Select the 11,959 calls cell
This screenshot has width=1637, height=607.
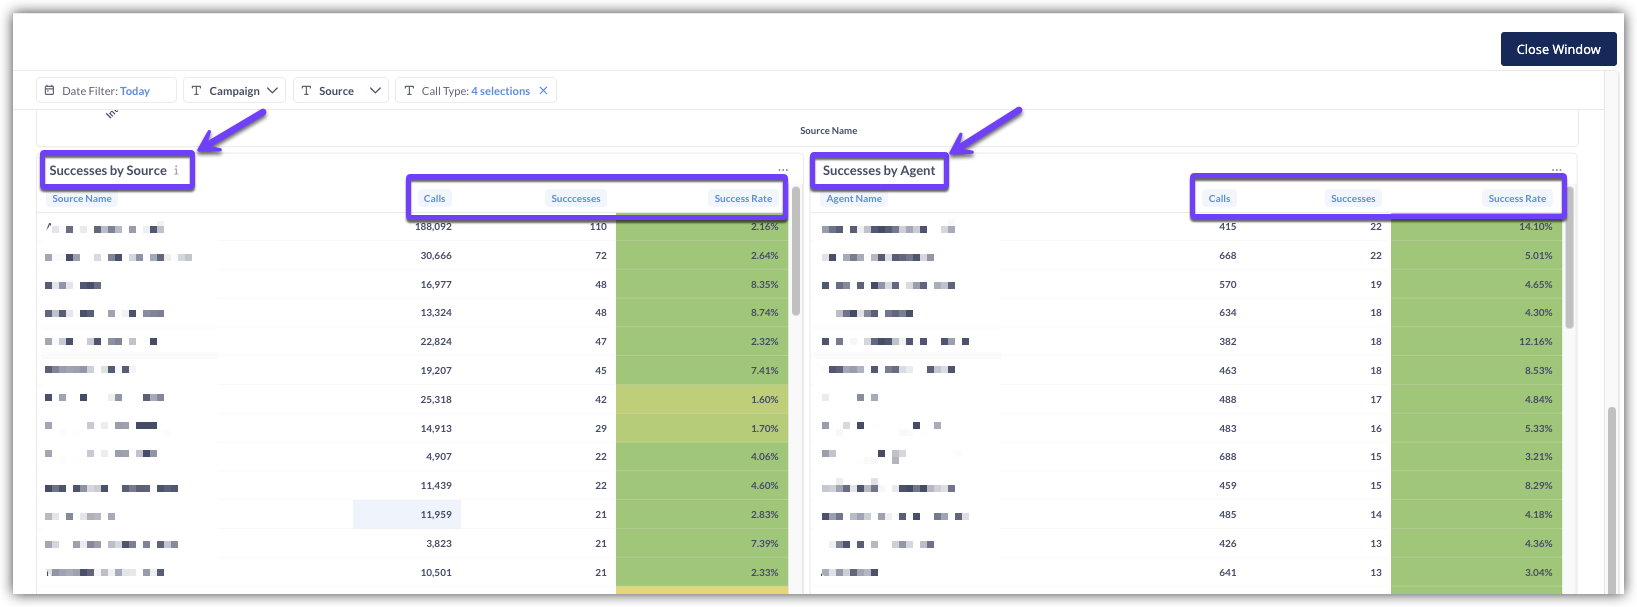point(436,515)
